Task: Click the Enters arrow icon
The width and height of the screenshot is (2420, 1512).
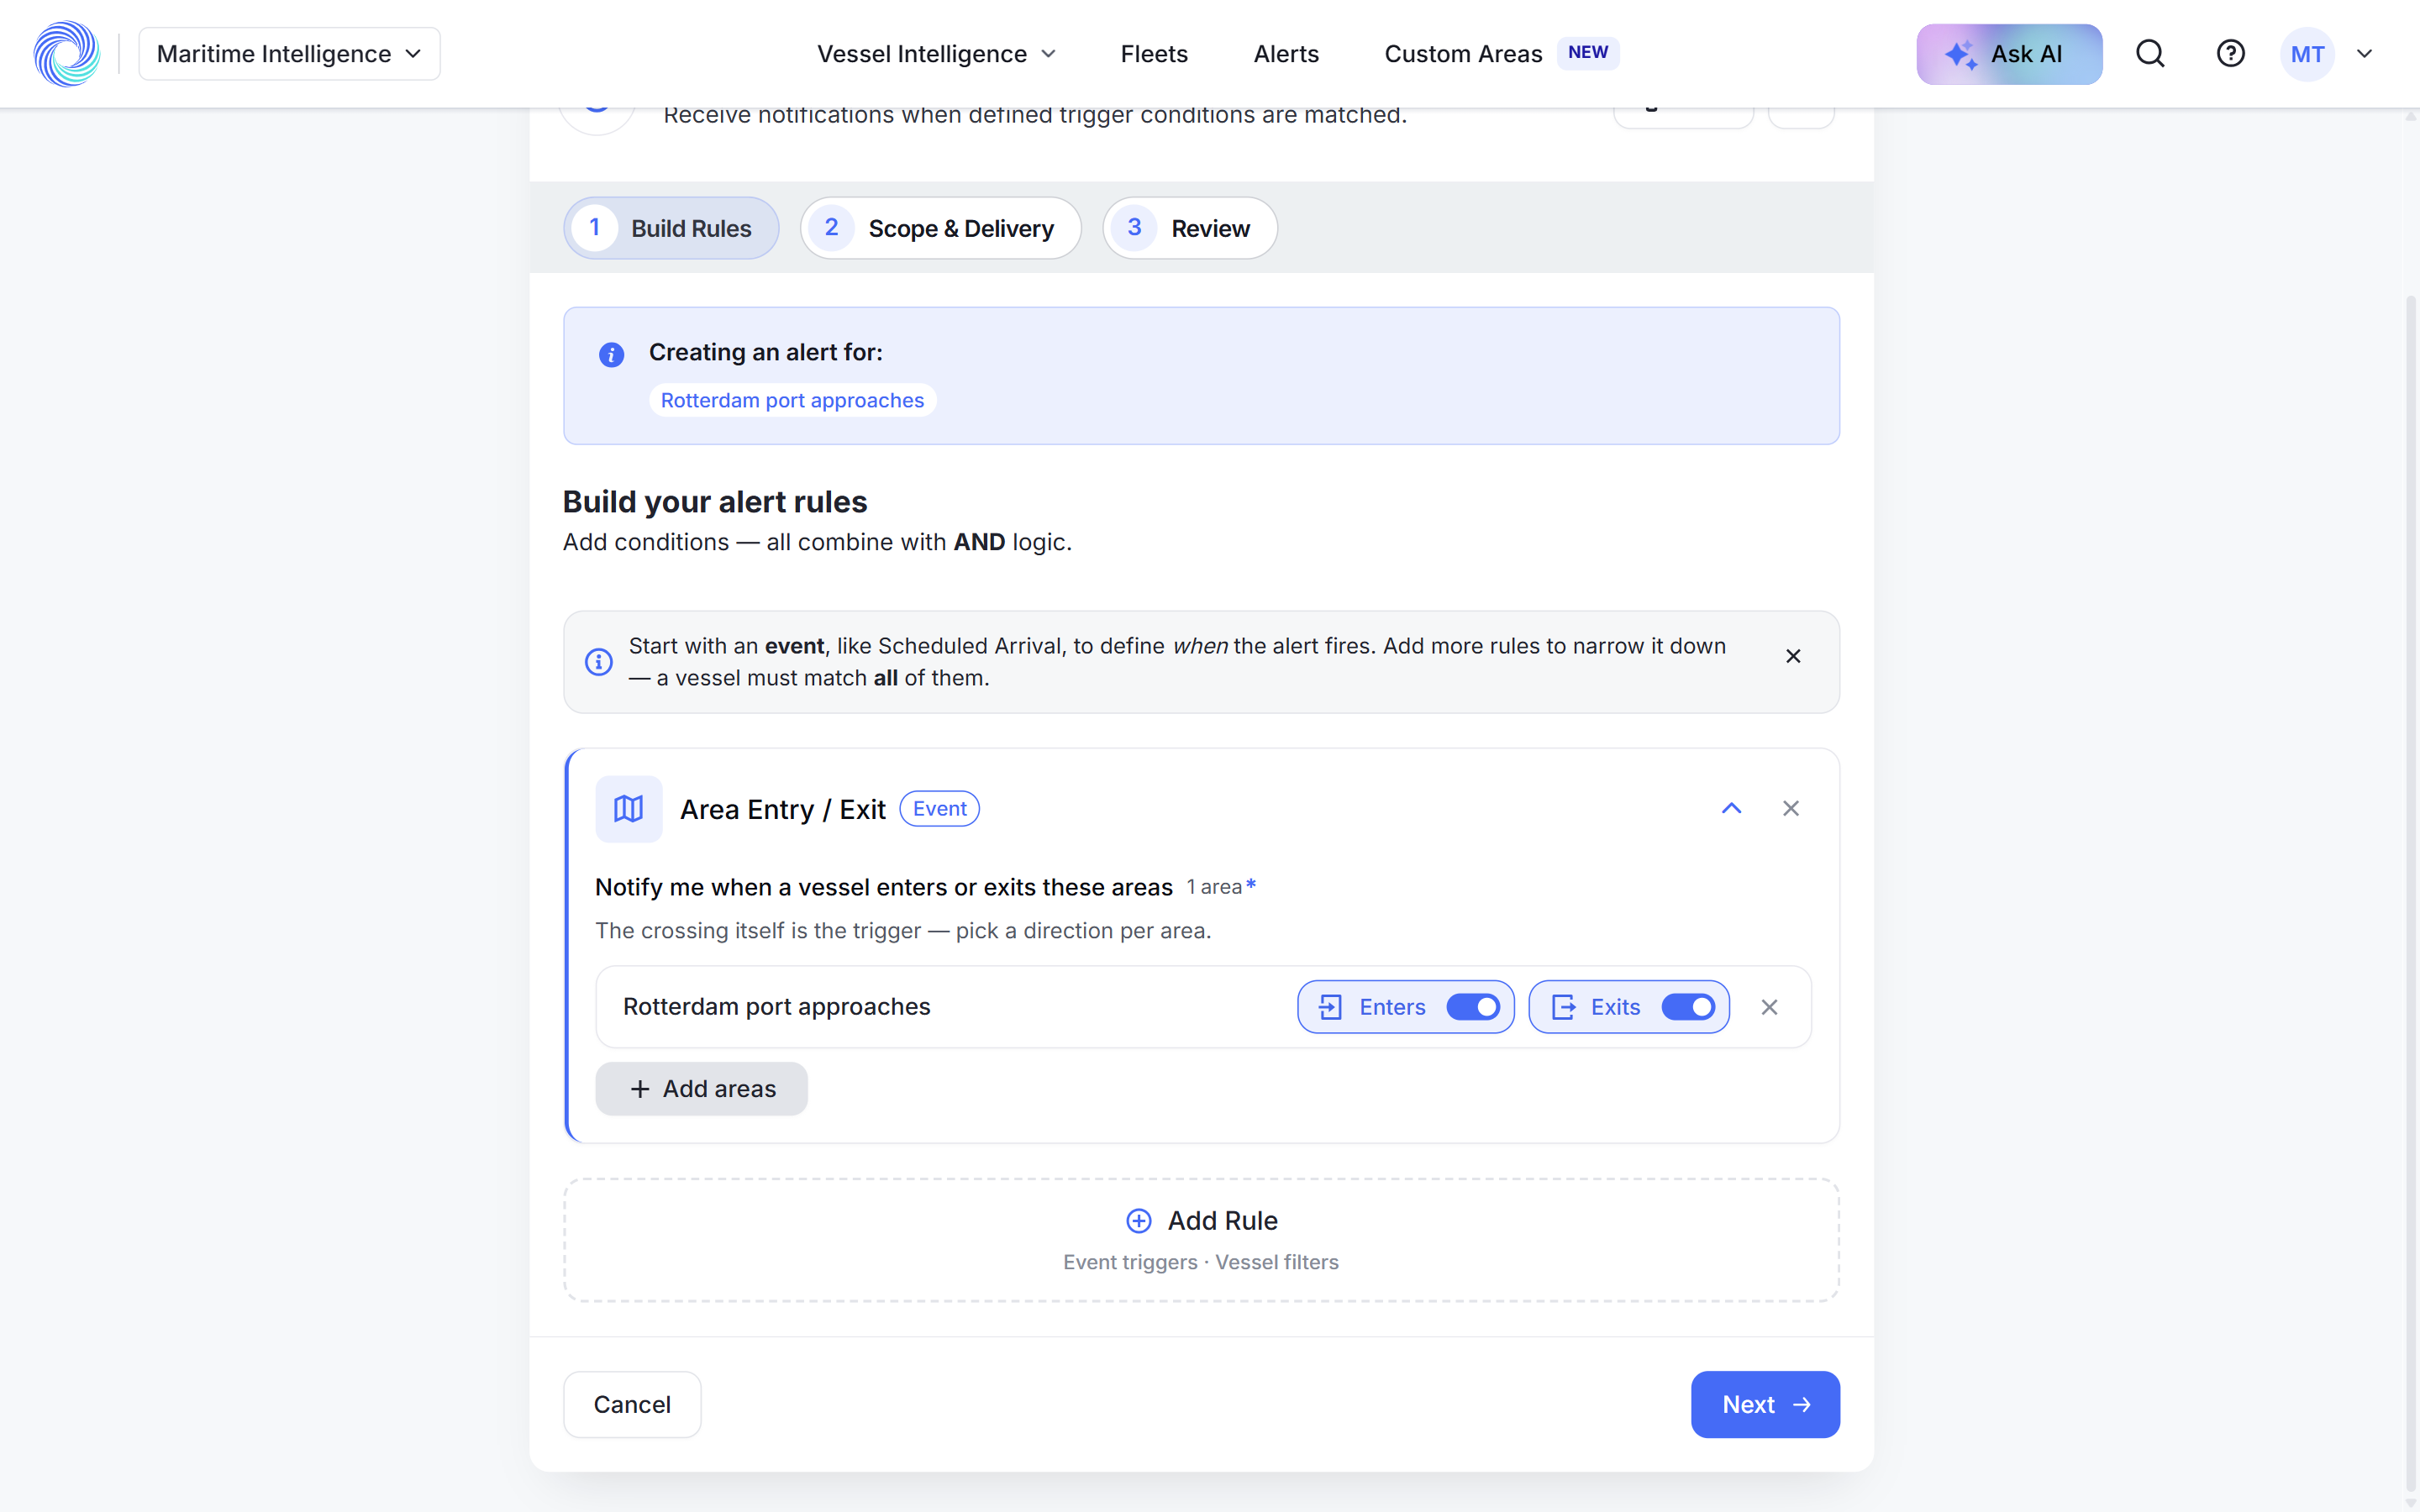Action: pos(1330,1007)
